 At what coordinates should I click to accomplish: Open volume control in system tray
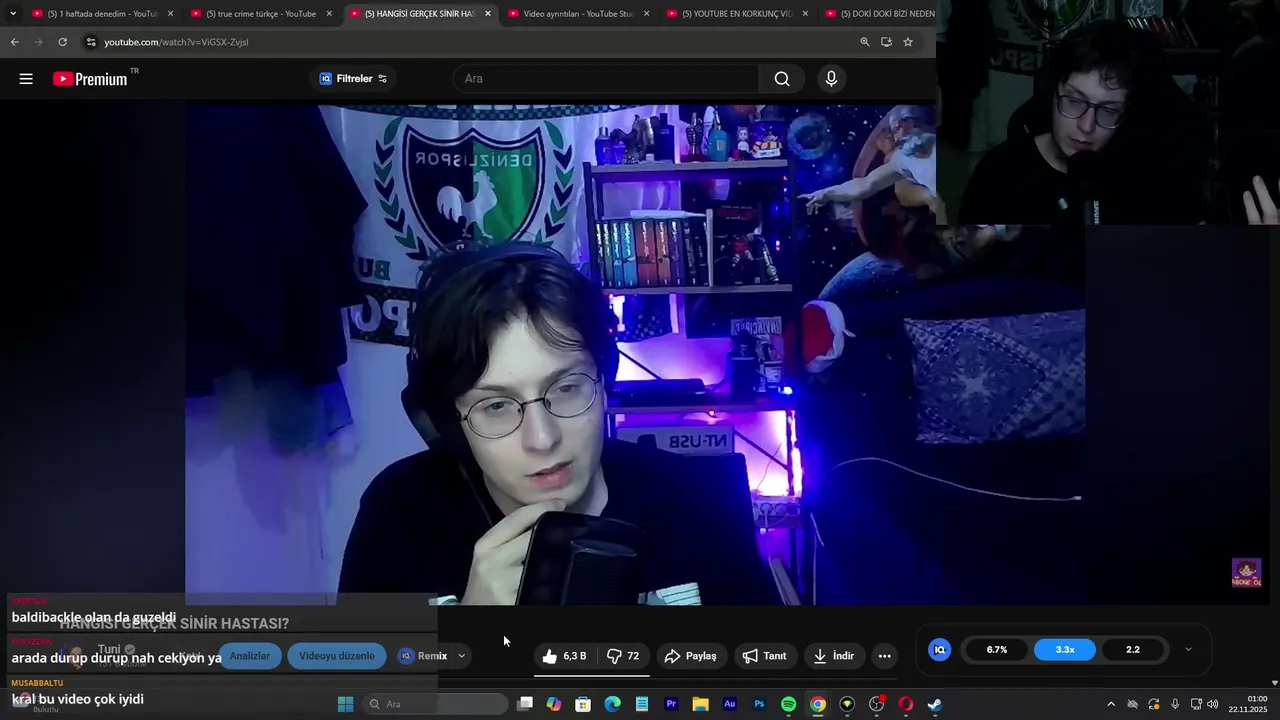point(1213,704)
